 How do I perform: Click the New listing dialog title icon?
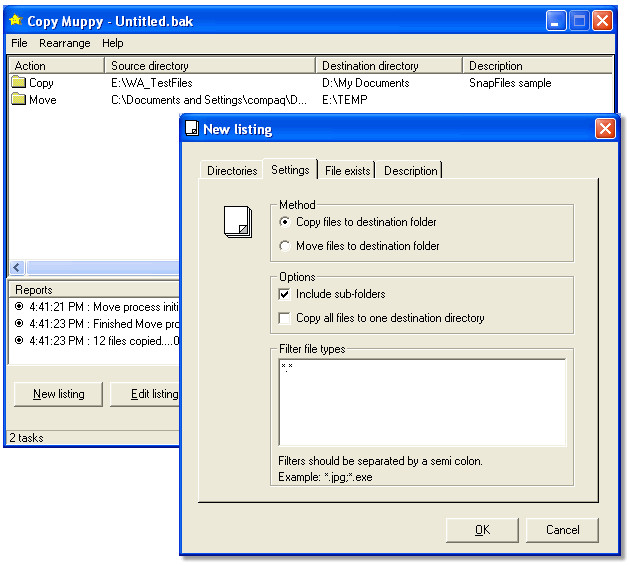click(192, 129)
